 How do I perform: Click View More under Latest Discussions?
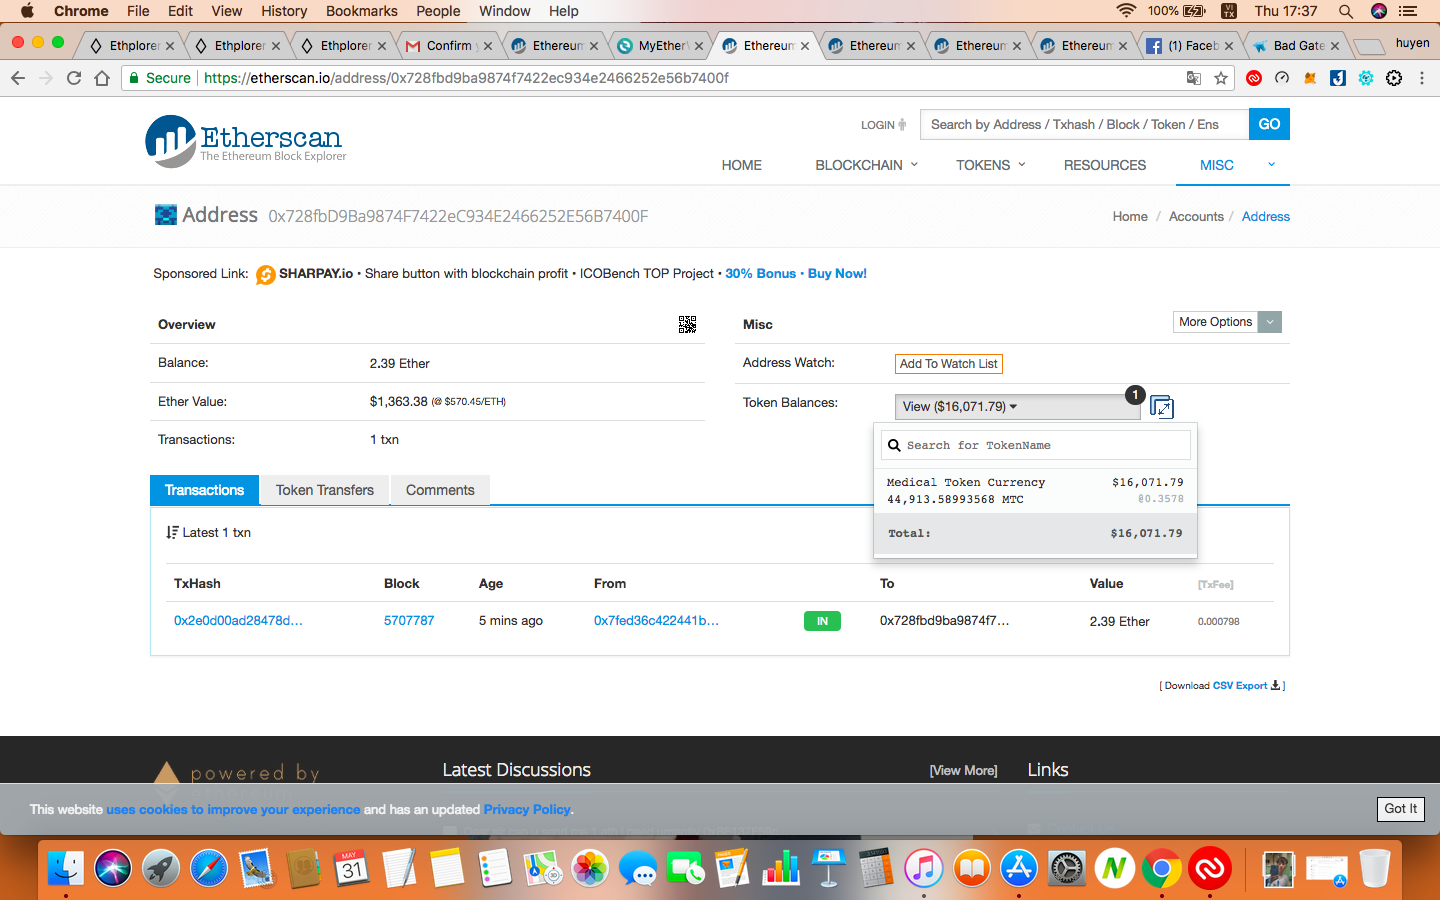pyautogui.click(x=964, y=770)
